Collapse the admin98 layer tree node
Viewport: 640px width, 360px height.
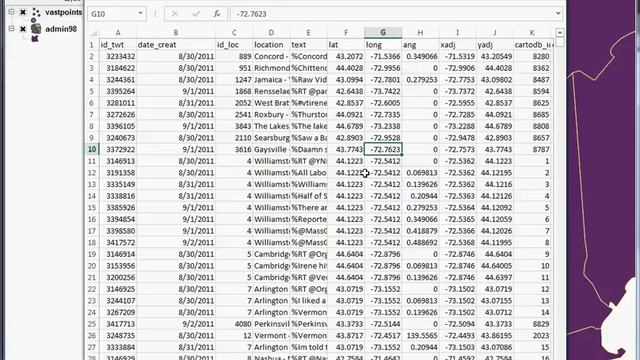point(11,29)
